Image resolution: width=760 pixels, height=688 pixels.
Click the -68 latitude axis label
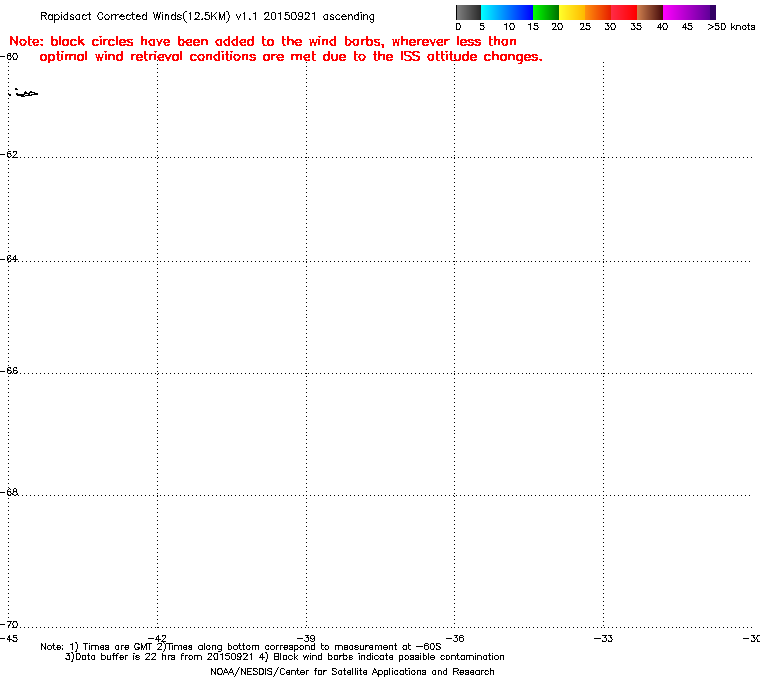coord(9,492)
